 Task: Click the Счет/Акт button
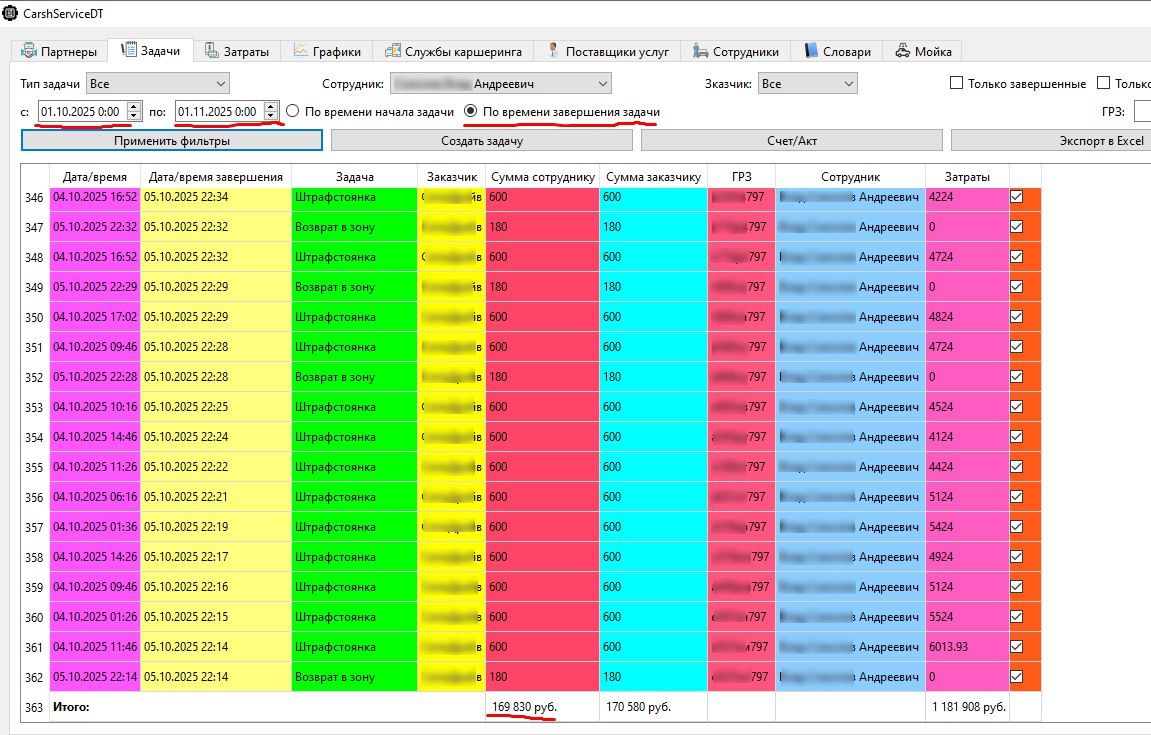click(791, 140)
